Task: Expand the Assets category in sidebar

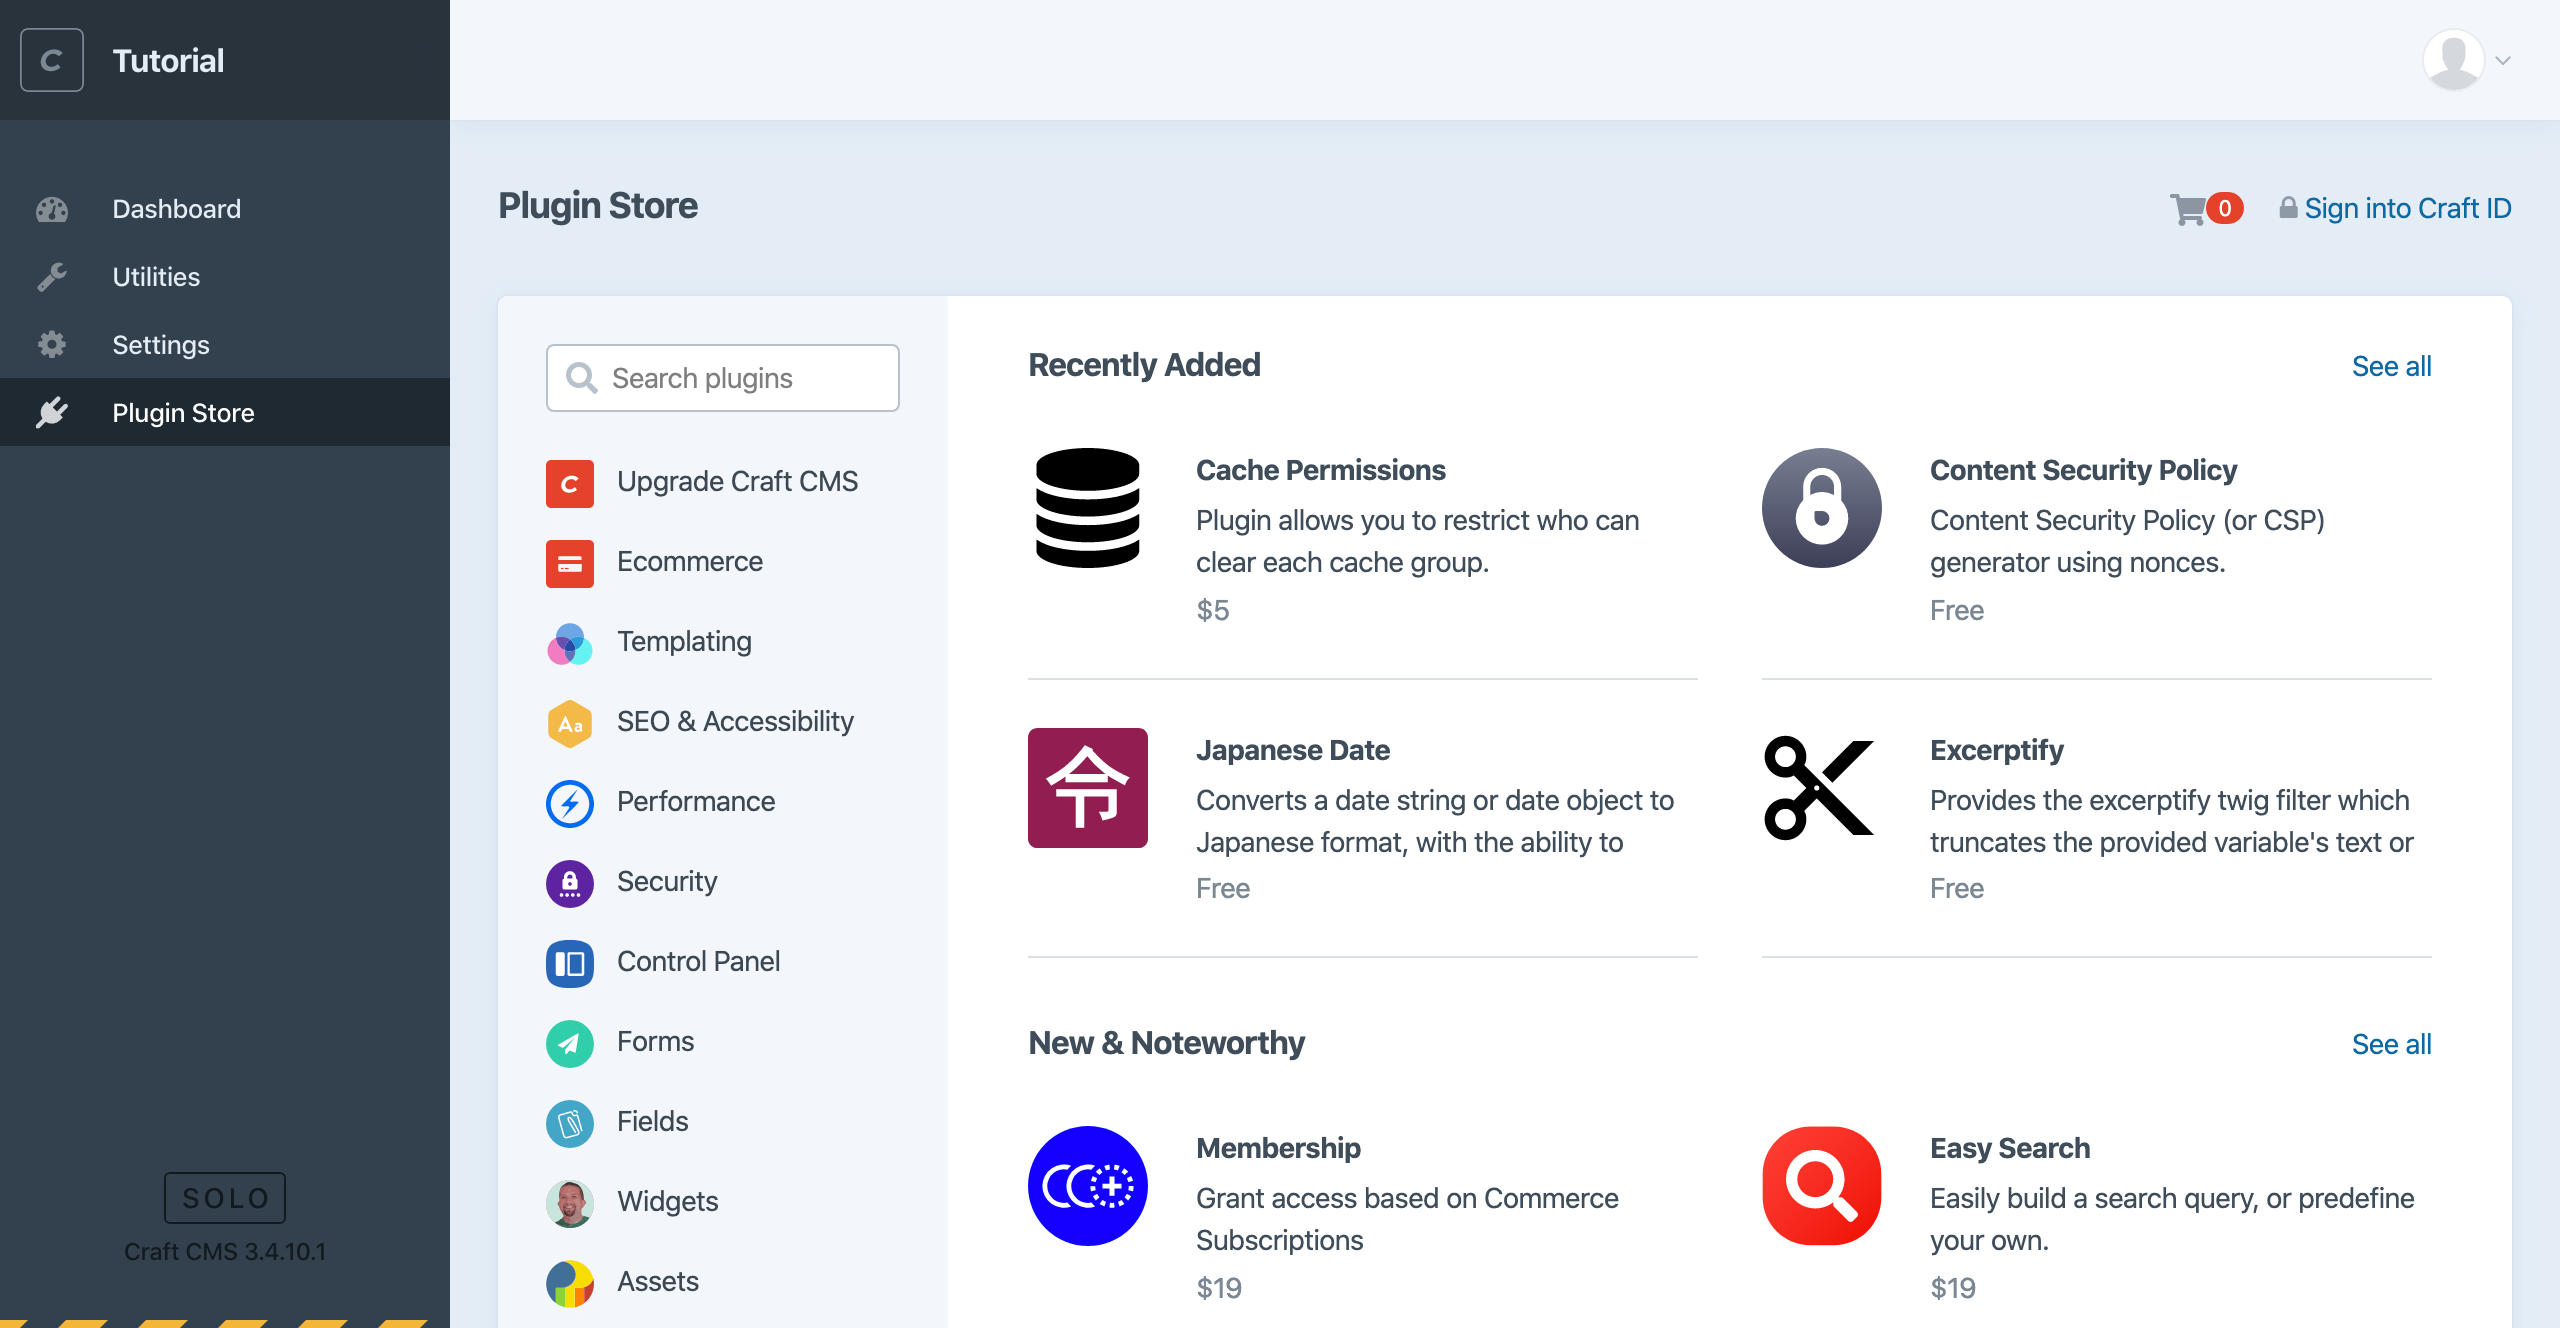Action: click(659, 1281)
